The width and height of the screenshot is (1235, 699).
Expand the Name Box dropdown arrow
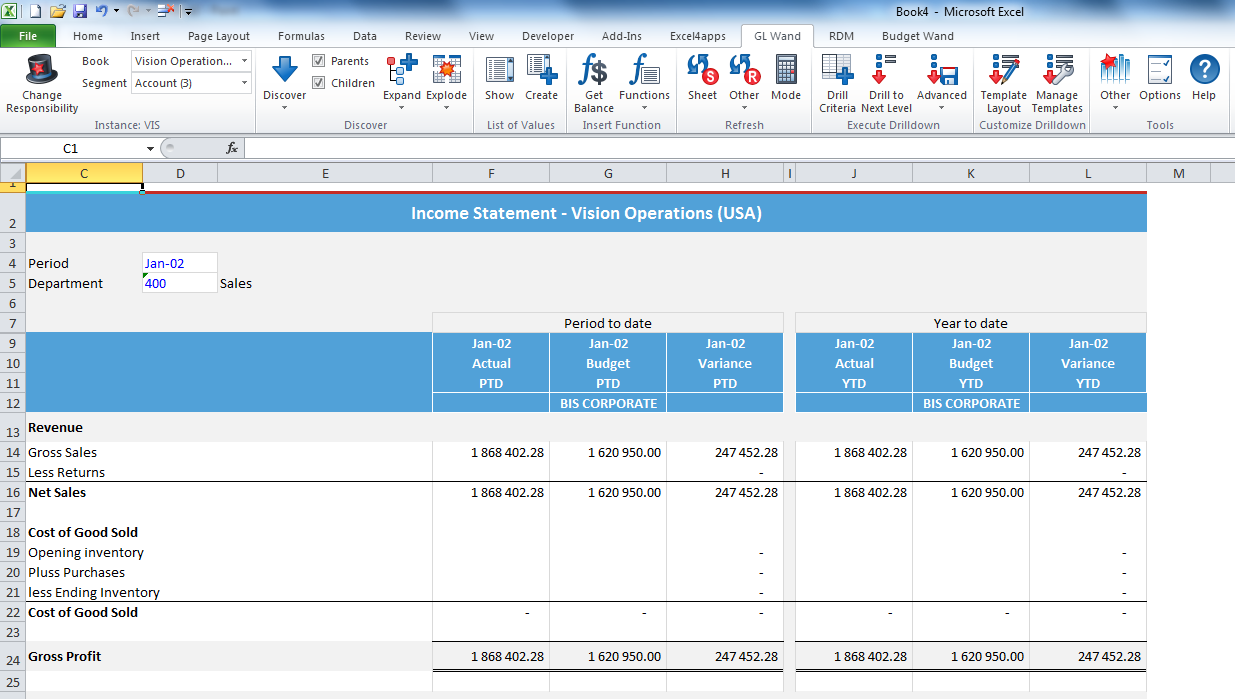point(150,148)
